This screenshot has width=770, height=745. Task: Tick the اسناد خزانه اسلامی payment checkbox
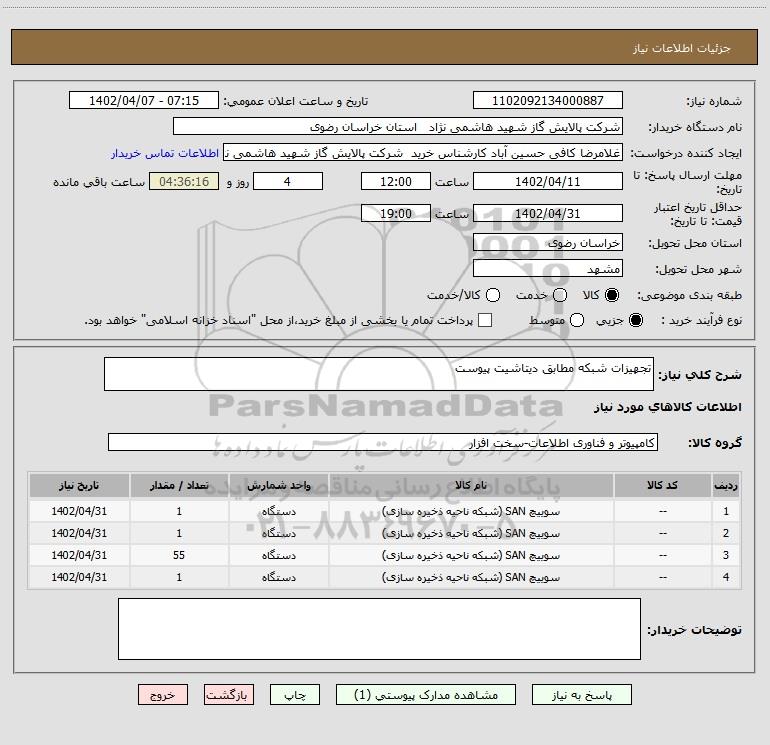tap(485, 320)
